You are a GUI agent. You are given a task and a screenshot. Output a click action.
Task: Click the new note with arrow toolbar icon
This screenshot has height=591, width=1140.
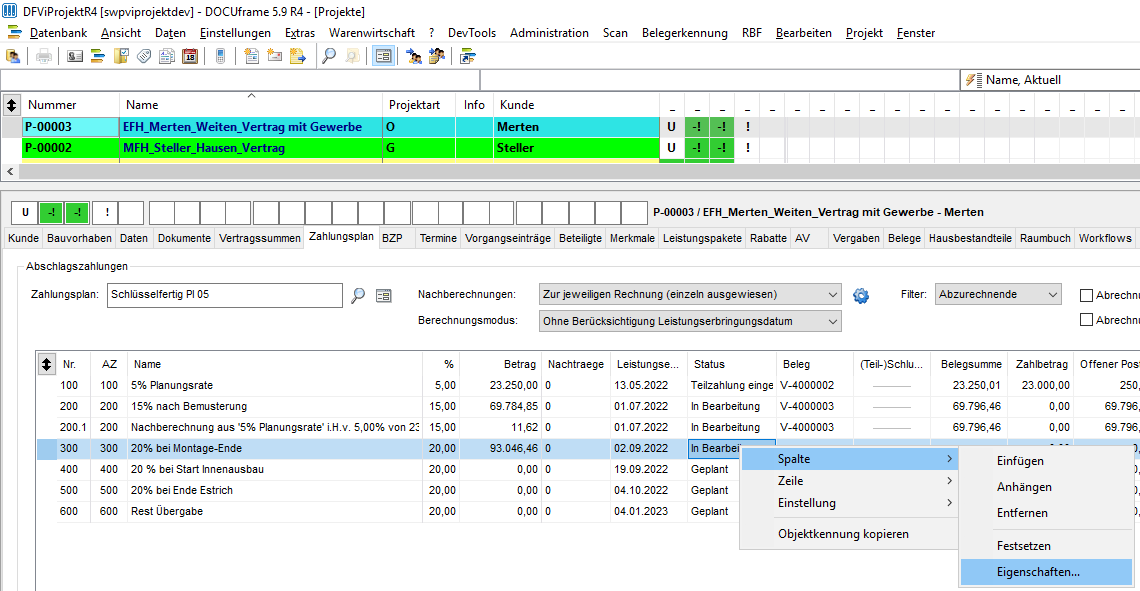(x=297, y=56)
